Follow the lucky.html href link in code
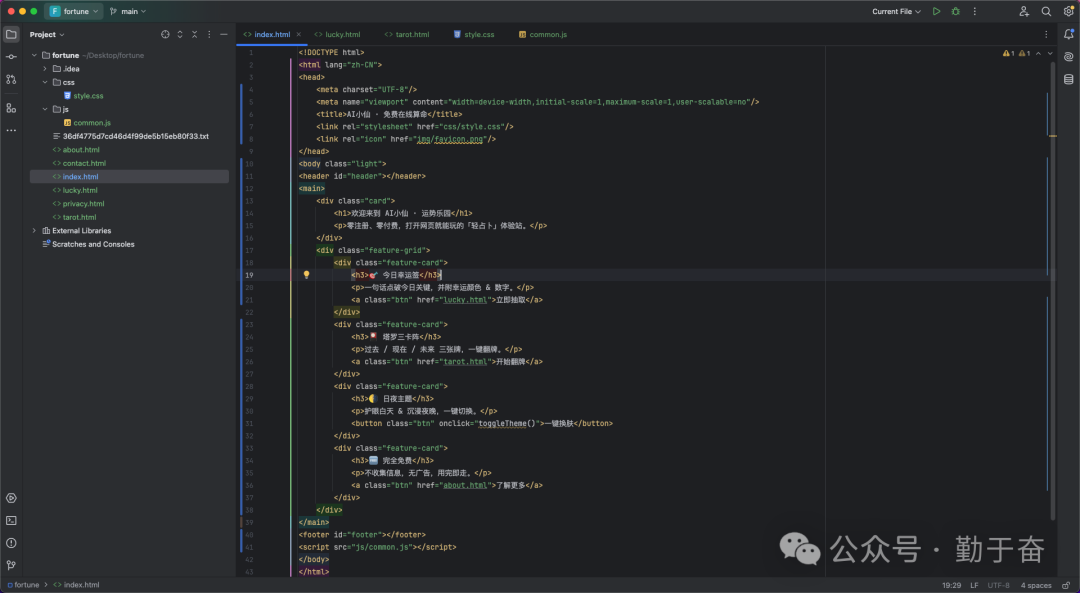The height and width of the screenshot is (593, 1080). pyautogui.click(x=465, y=300)
